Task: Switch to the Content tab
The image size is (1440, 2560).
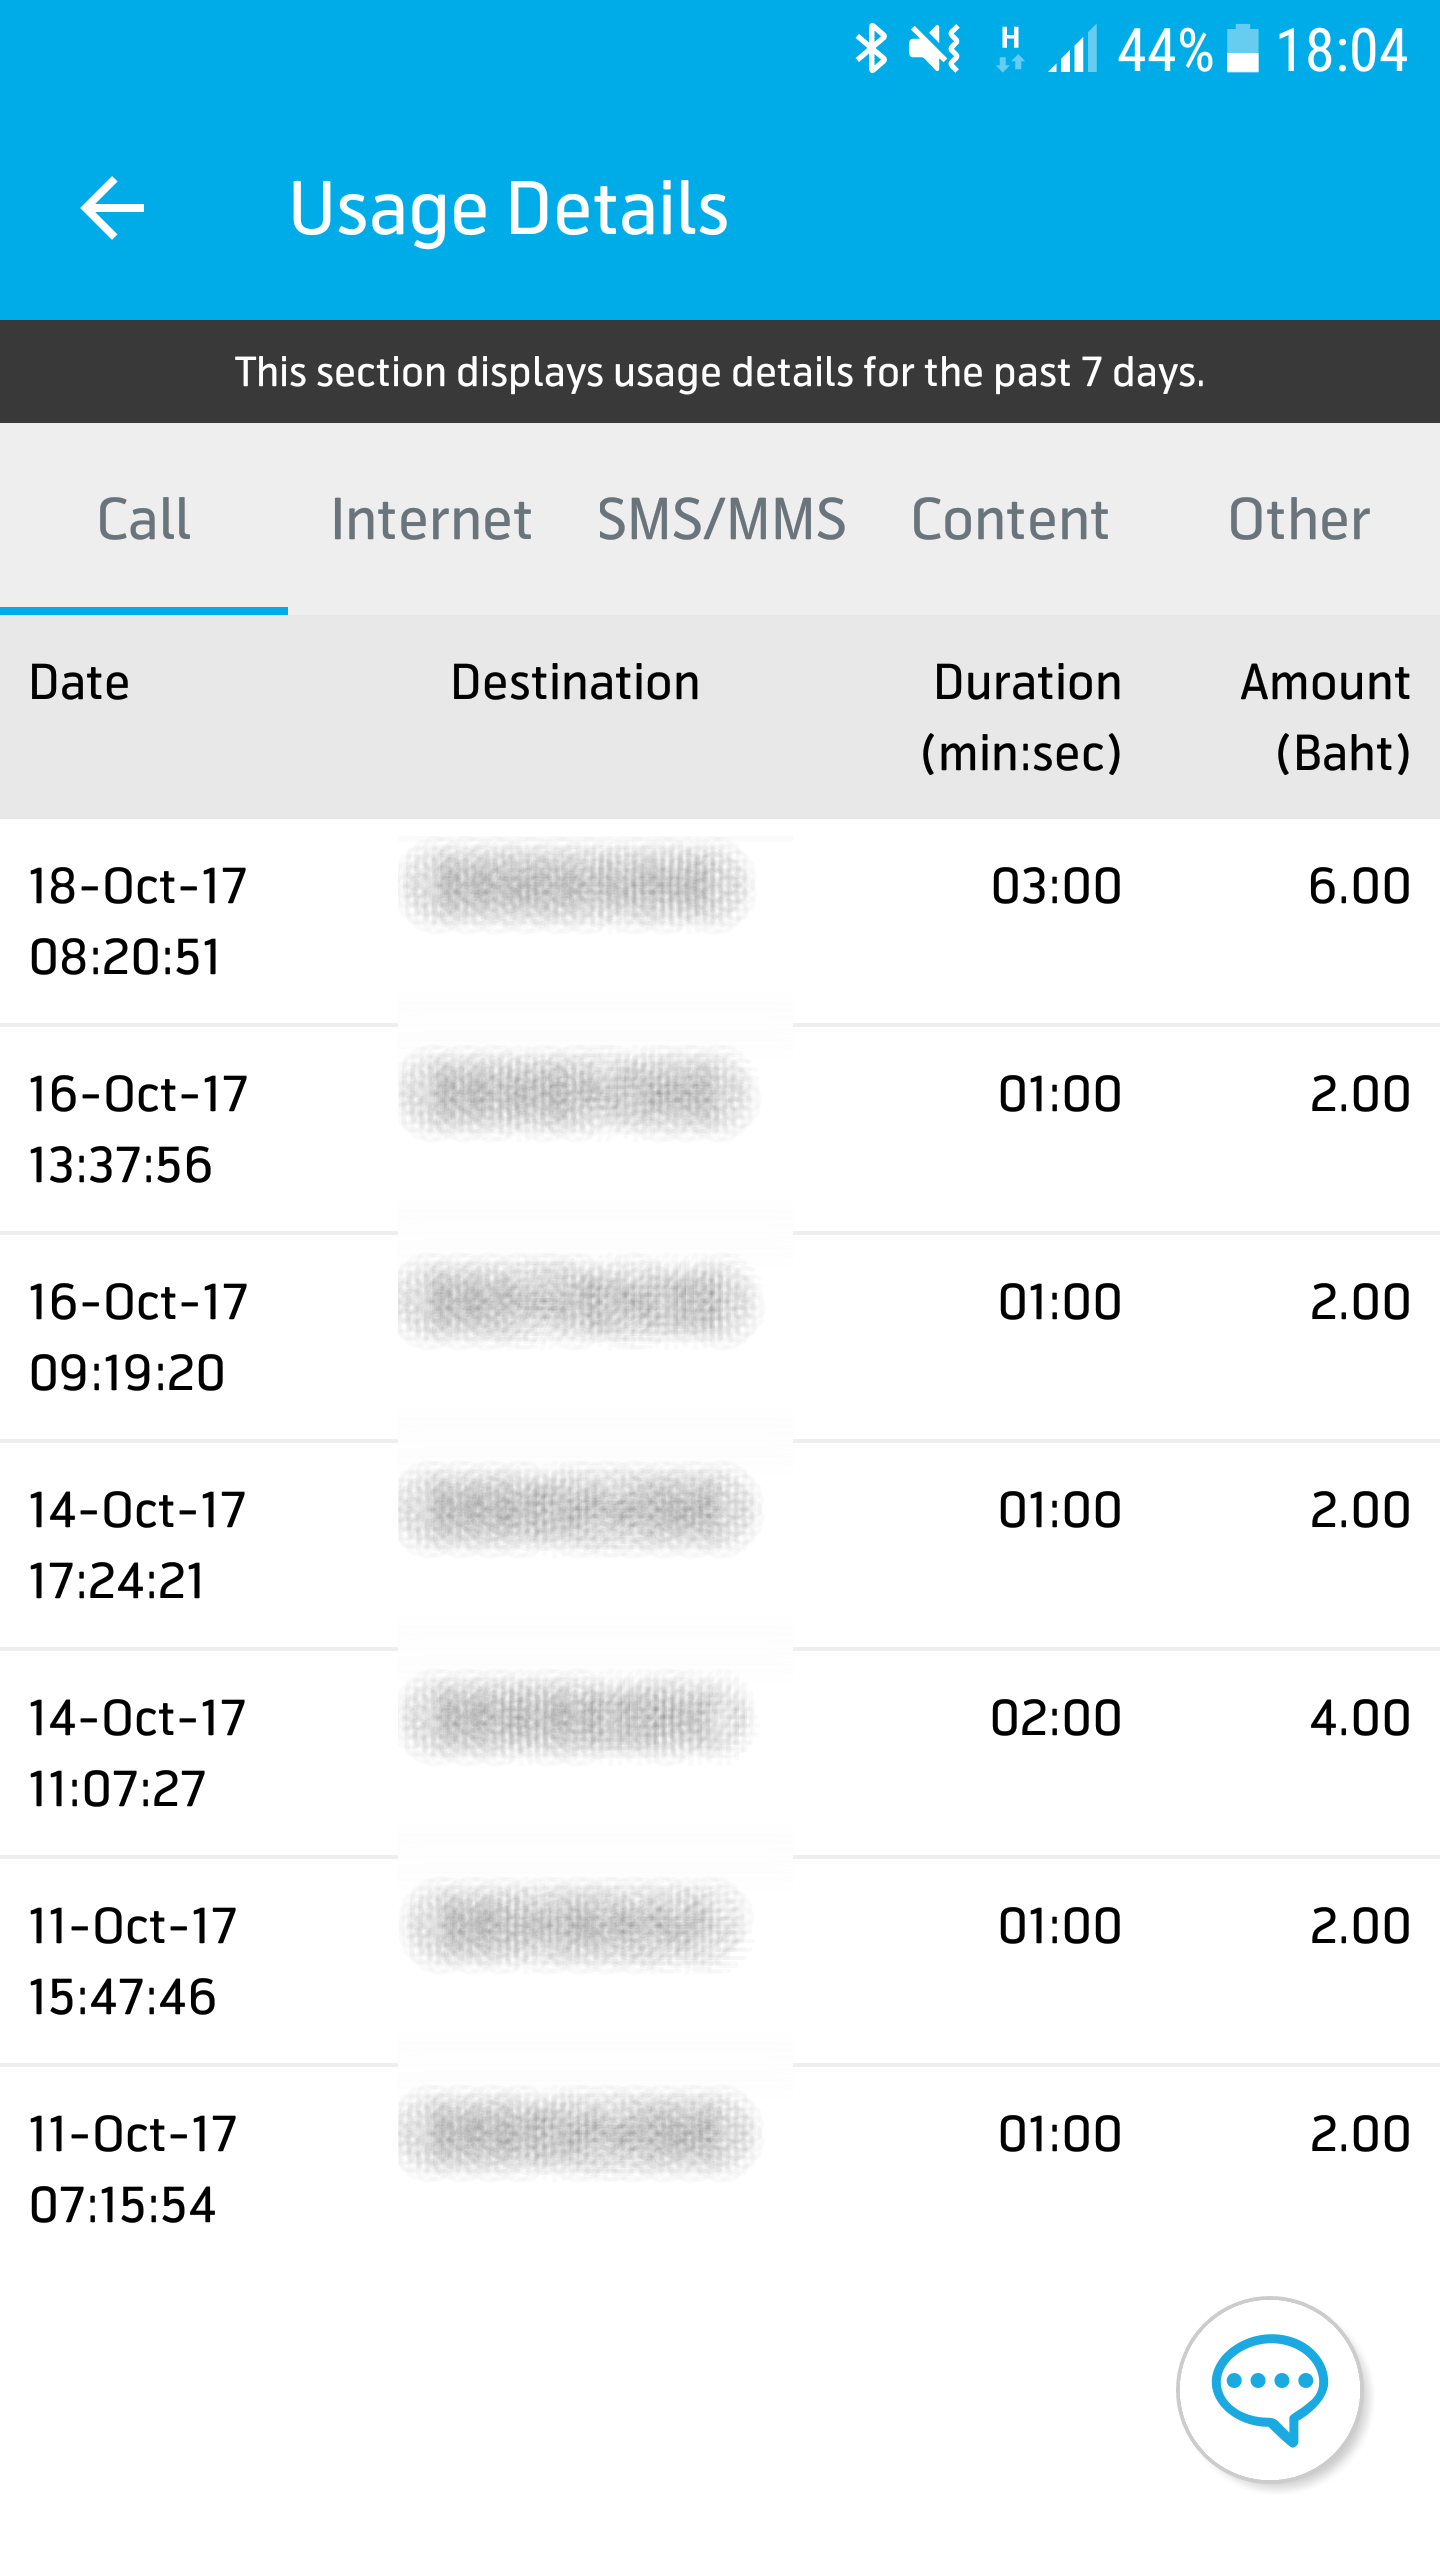Action: click(1010, 519)
